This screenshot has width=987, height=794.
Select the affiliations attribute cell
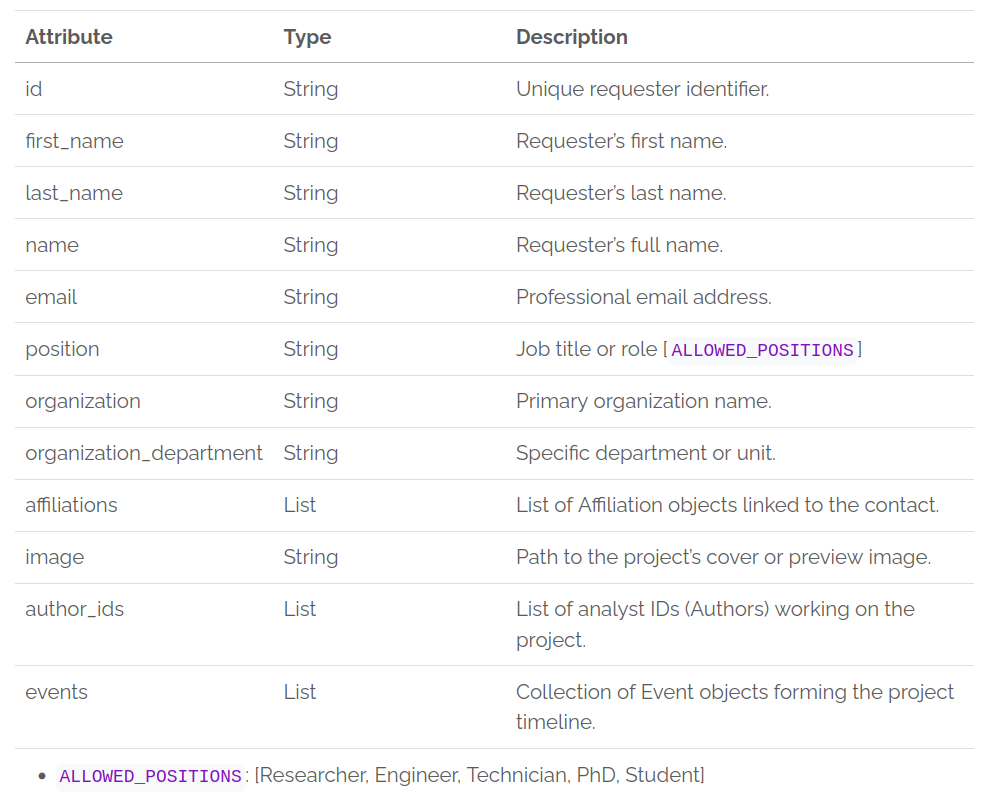click(71, 505)
